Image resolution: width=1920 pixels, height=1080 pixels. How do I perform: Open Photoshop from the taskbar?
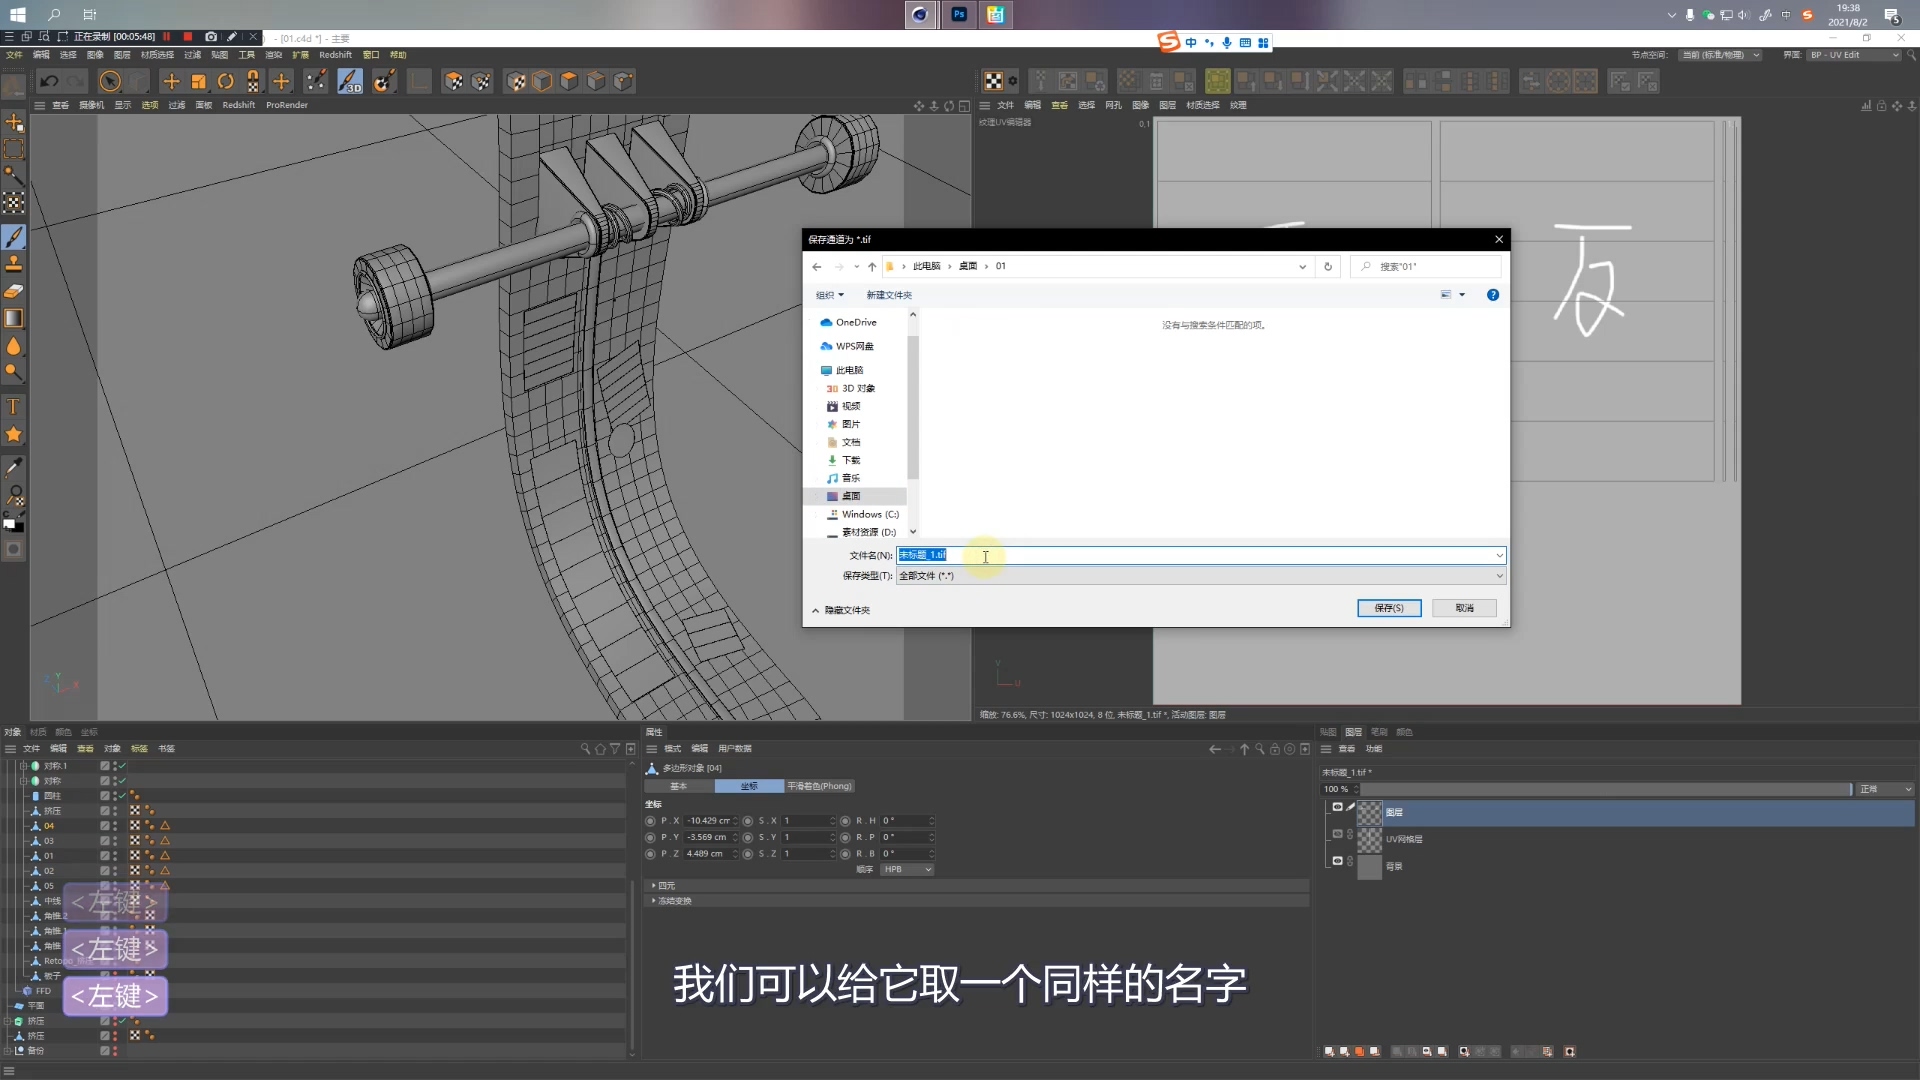(958, 14)
